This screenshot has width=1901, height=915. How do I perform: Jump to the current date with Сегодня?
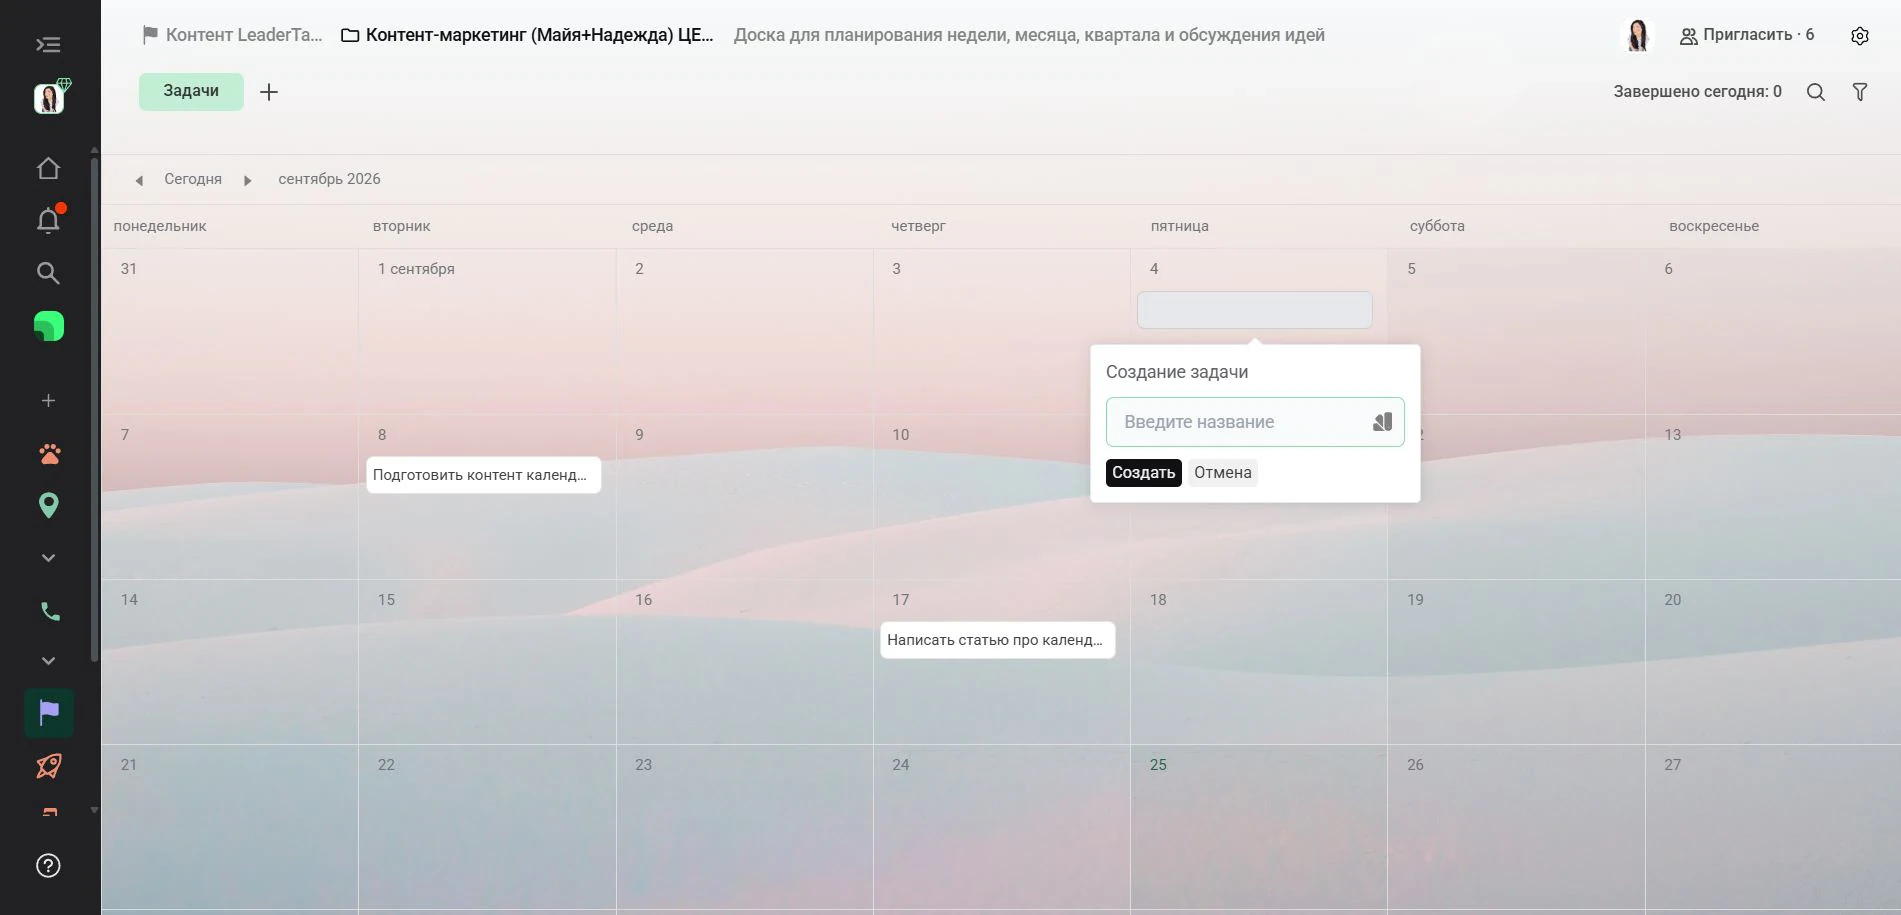coord(193,179)
